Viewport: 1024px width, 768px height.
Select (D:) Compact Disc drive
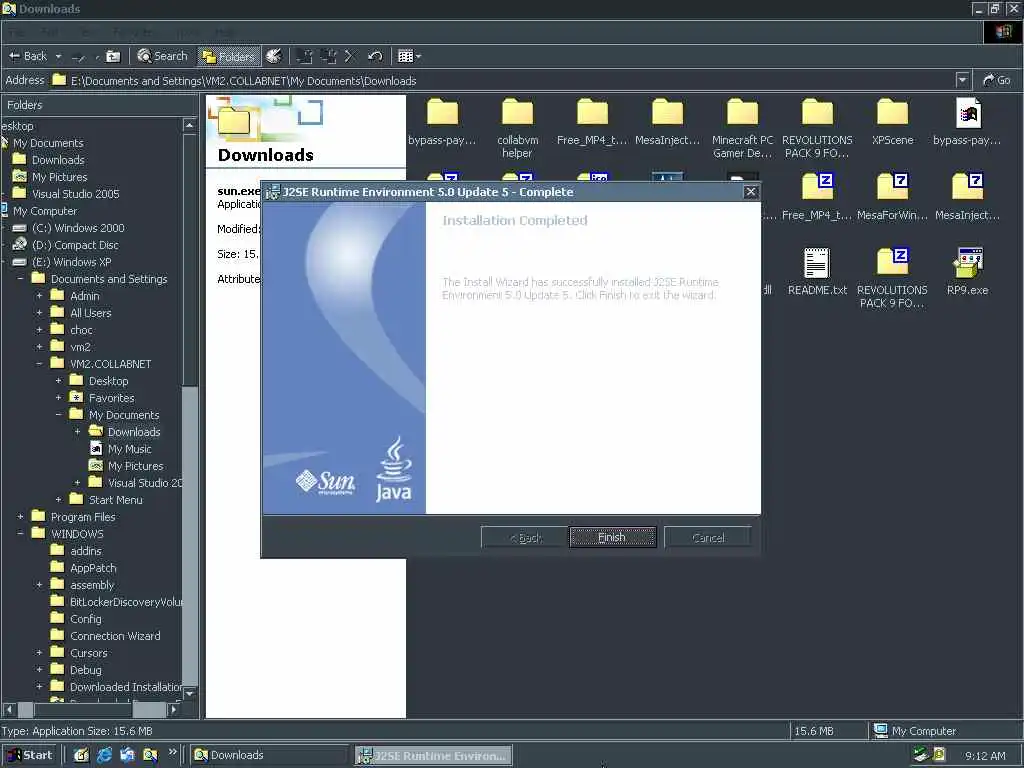75,245
